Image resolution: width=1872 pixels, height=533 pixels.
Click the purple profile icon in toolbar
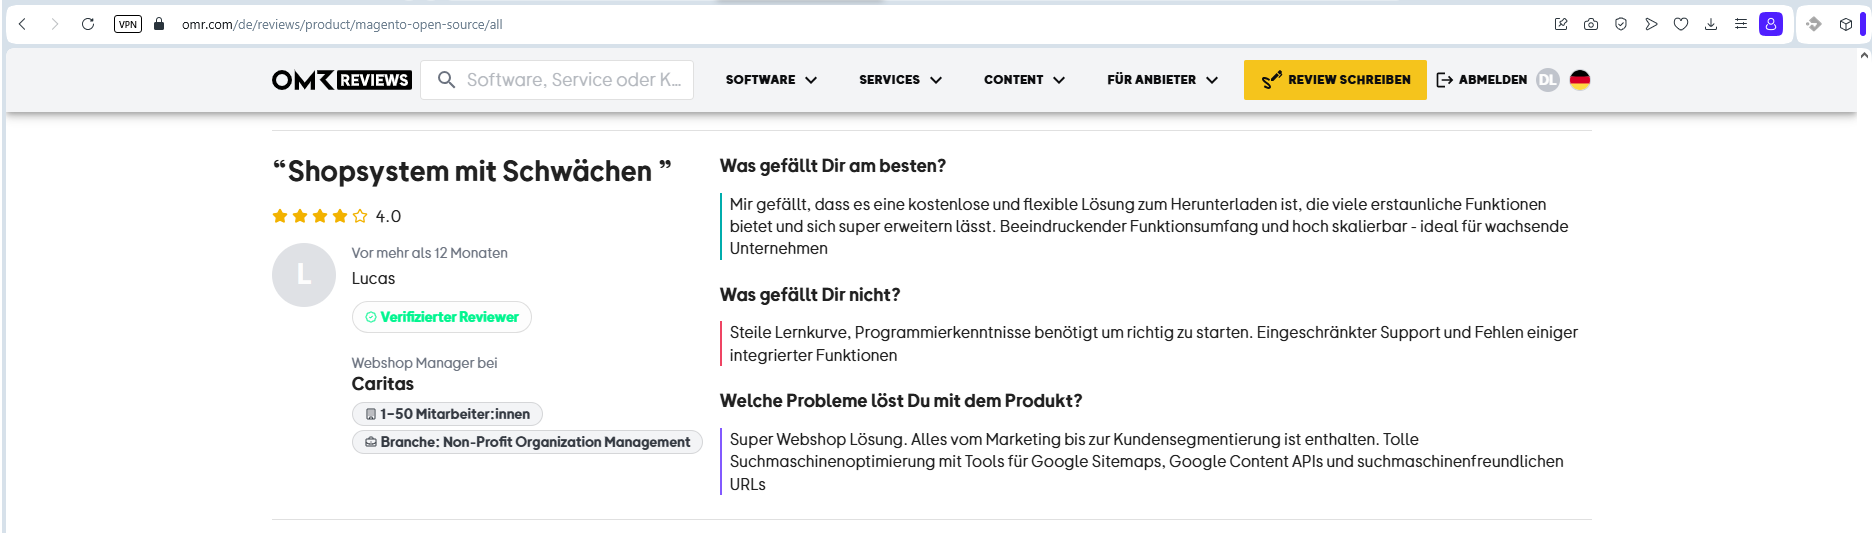1771,24
